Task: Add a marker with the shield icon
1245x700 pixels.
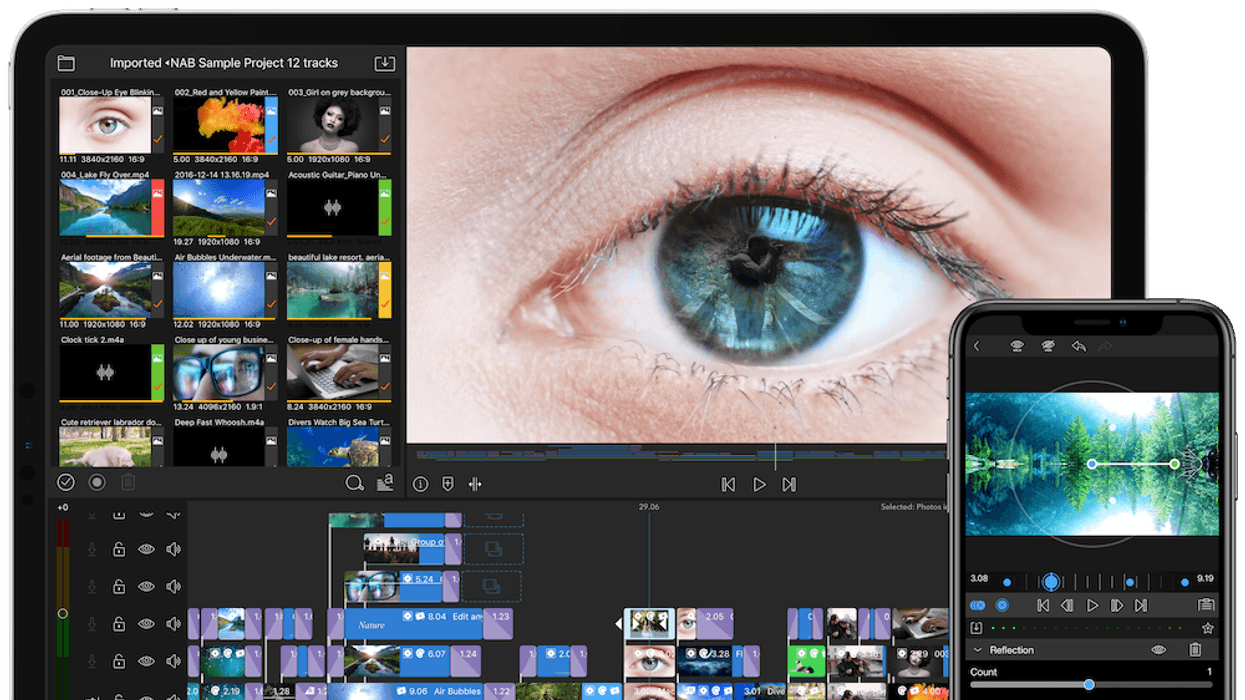Action: (x=448, y=484)
